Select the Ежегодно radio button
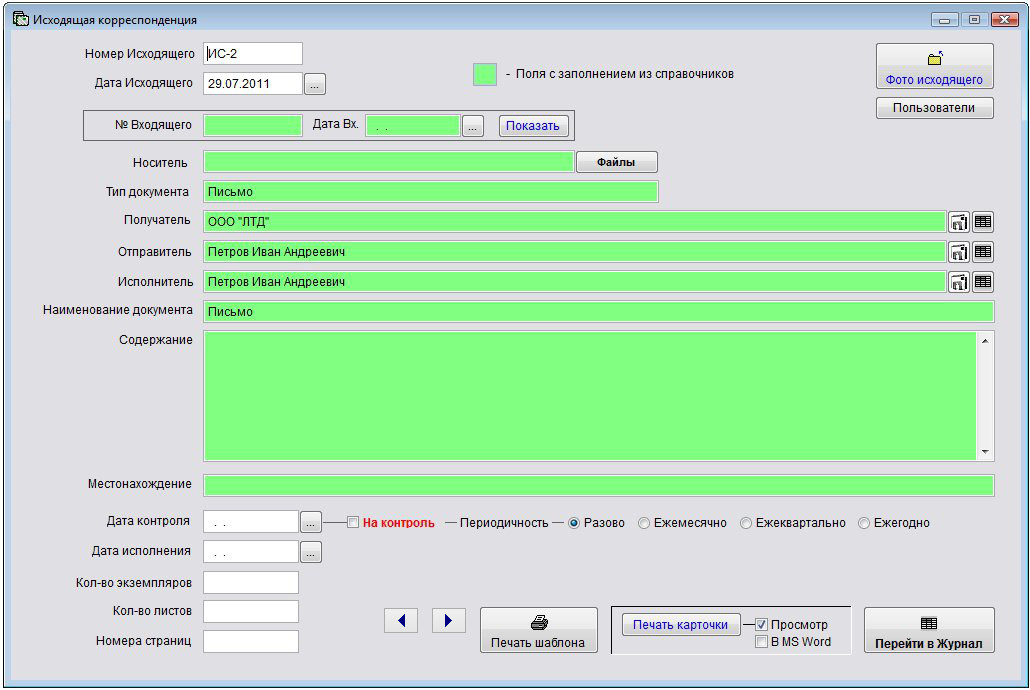Viewport: 1030px width, 690px height. tap(864, 523)
